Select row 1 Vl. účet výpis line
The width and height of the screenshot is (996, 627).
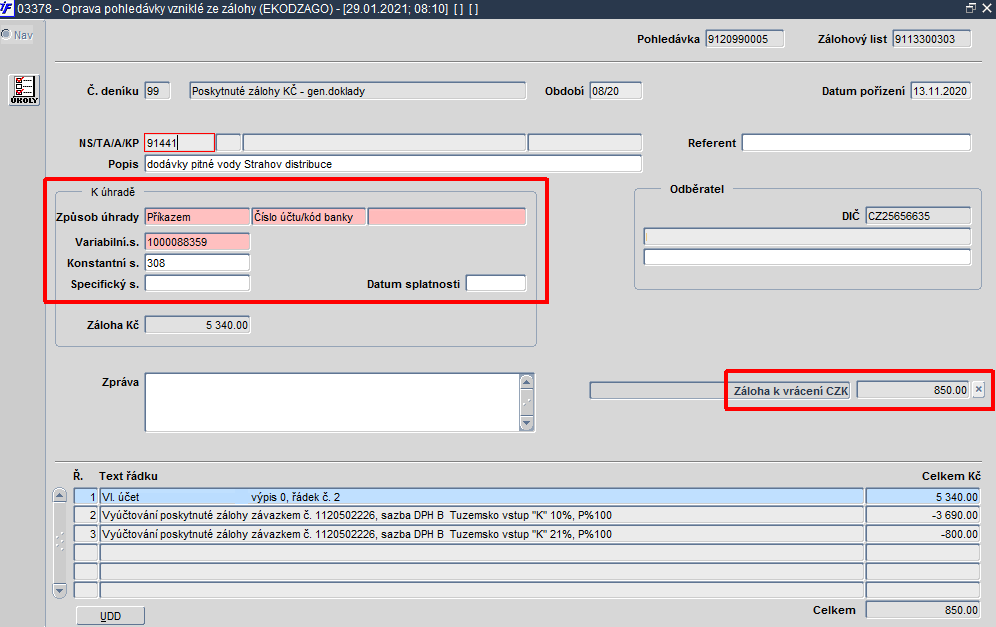pos(481,497)
